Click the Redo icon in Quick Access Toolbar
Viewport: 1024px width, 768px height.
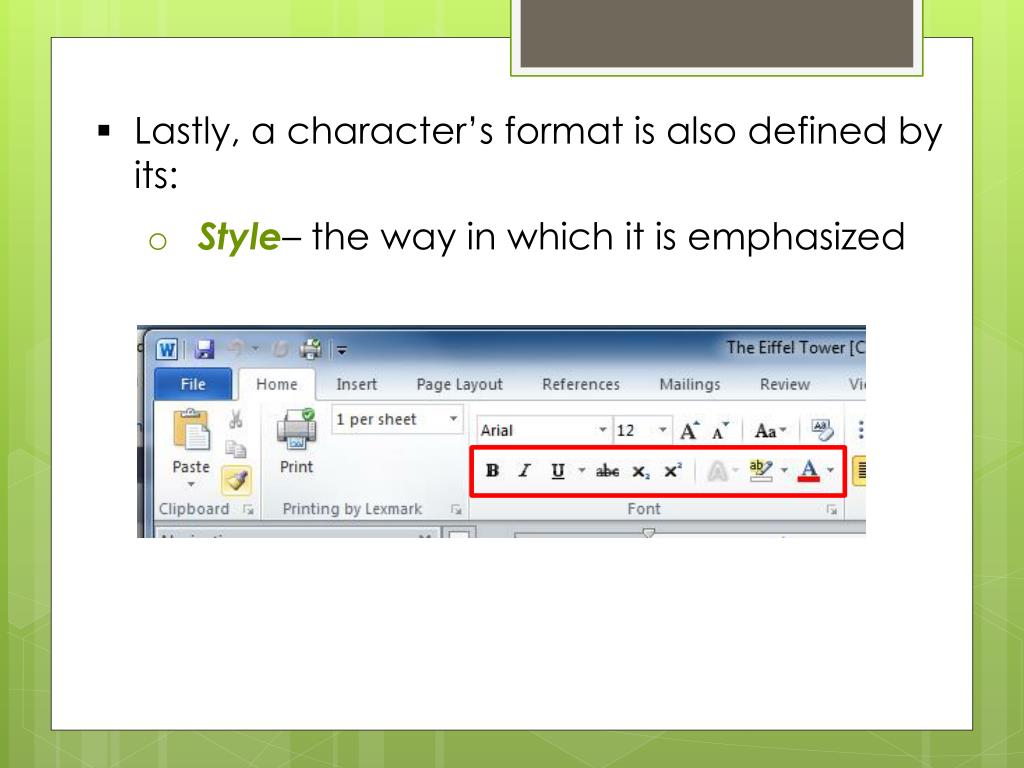[x=280, y=349]
